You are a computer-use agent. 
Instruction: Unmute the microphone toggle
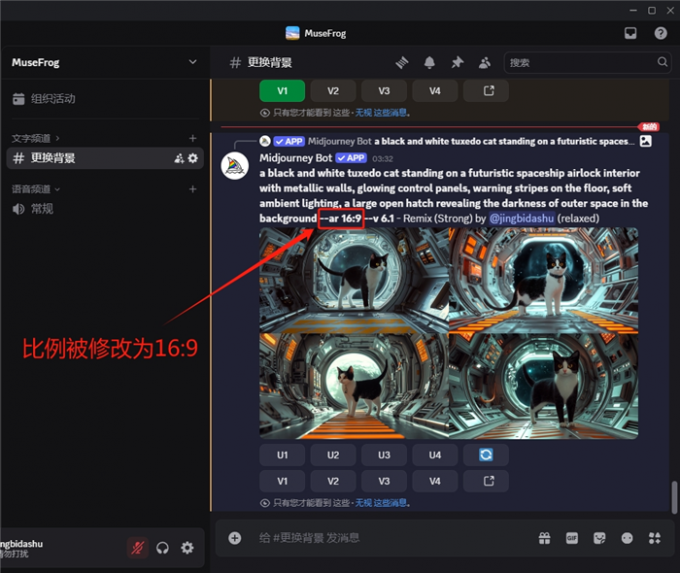point(137,548)
